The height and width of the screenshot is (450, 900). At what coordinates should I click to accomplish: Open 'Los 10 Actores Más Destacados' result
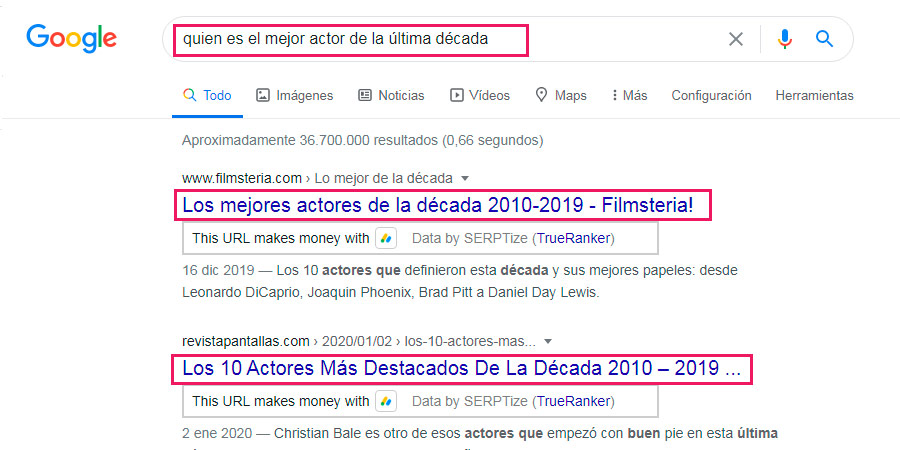point(461,369)
